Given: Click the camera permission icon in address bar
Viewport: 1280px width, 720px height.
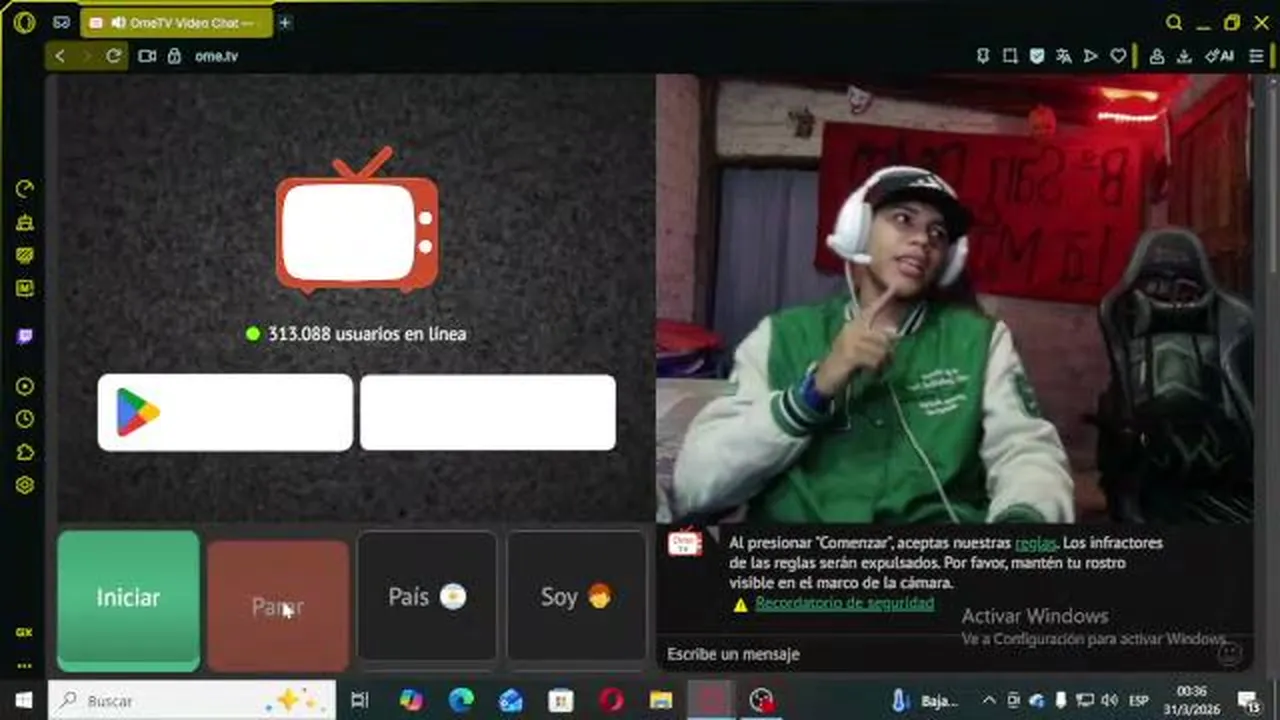Looking at the screenshot, I should pos(147,56).
